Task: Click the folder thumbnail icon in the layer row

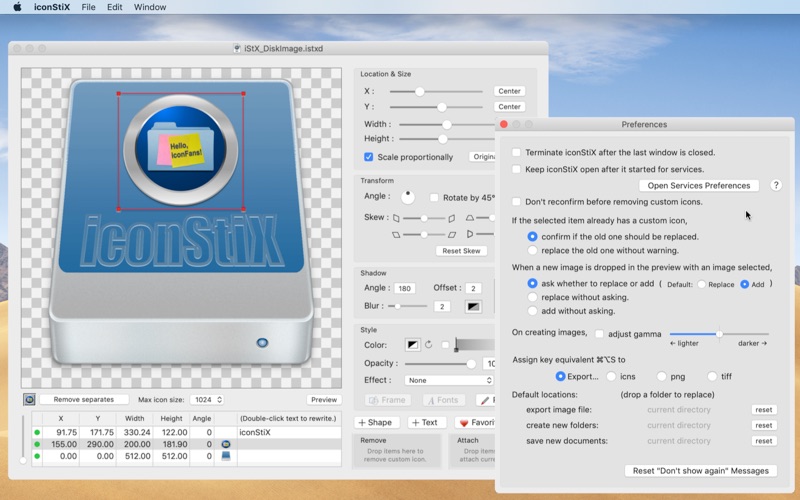Action: pyautogui.click(x=225, y=443)
